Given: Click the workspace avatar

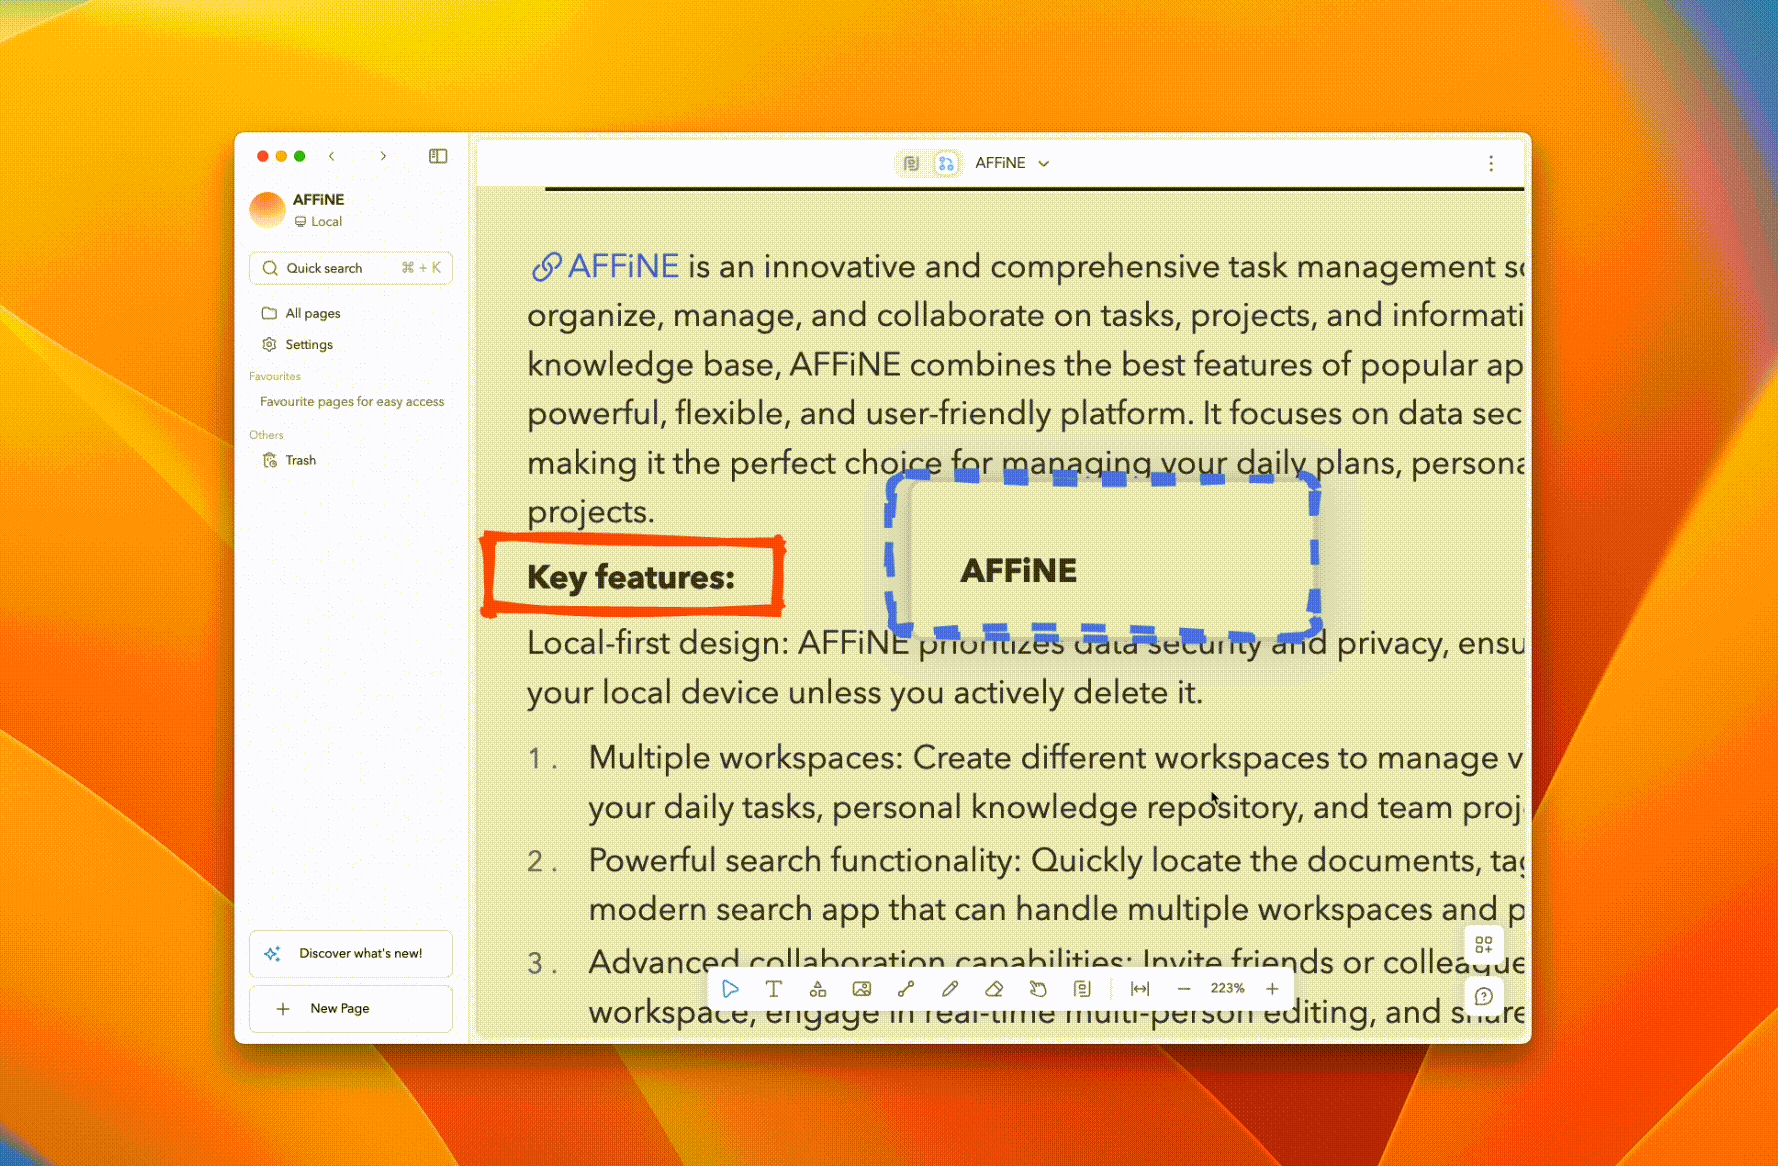Looking at the screenshot, I should [x=267, y=210].
